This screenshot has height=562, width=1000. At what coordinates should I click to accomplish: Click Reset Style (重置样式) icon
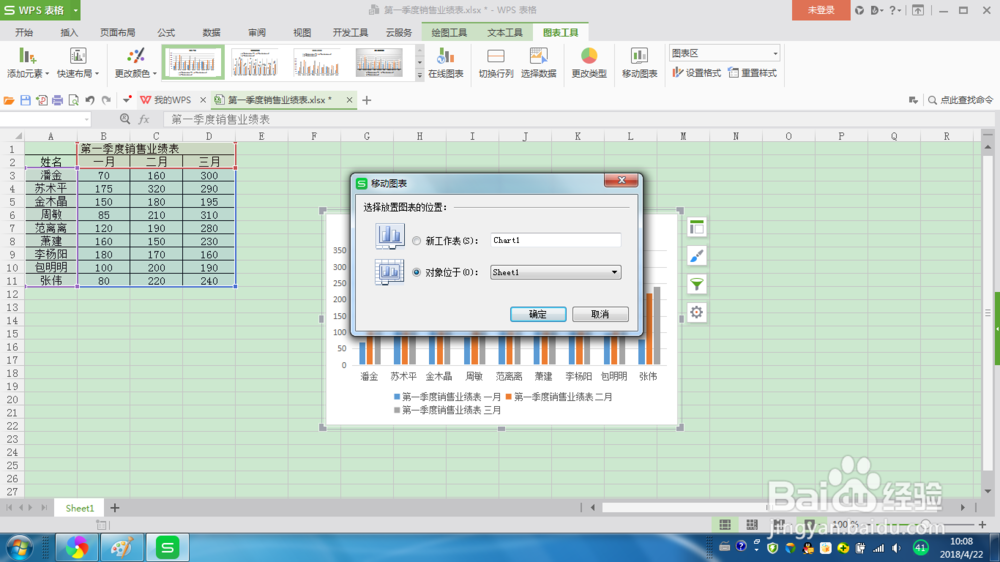click(733, 73)
